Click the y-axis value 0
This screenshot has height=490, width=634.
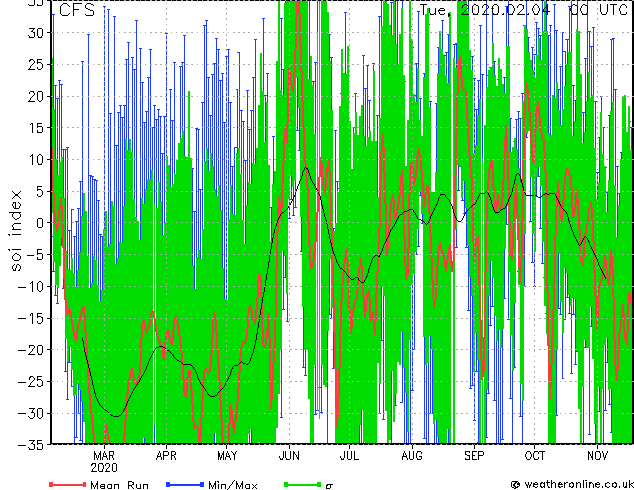point(39,223)
